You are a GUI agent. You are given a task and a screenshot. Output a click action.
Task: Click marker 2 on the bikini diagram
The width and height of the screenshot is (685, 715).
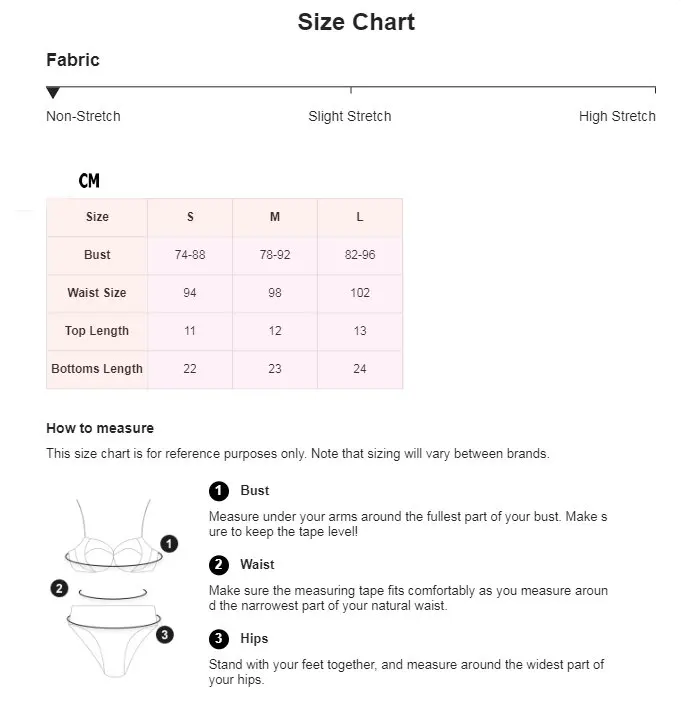coord(59,589)
